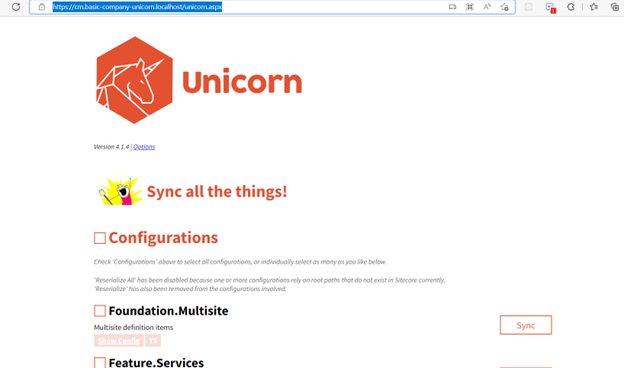Click Show Config under Foundation.Multisite
Screen dimensions: 624x368
click(x=119, y=341)
